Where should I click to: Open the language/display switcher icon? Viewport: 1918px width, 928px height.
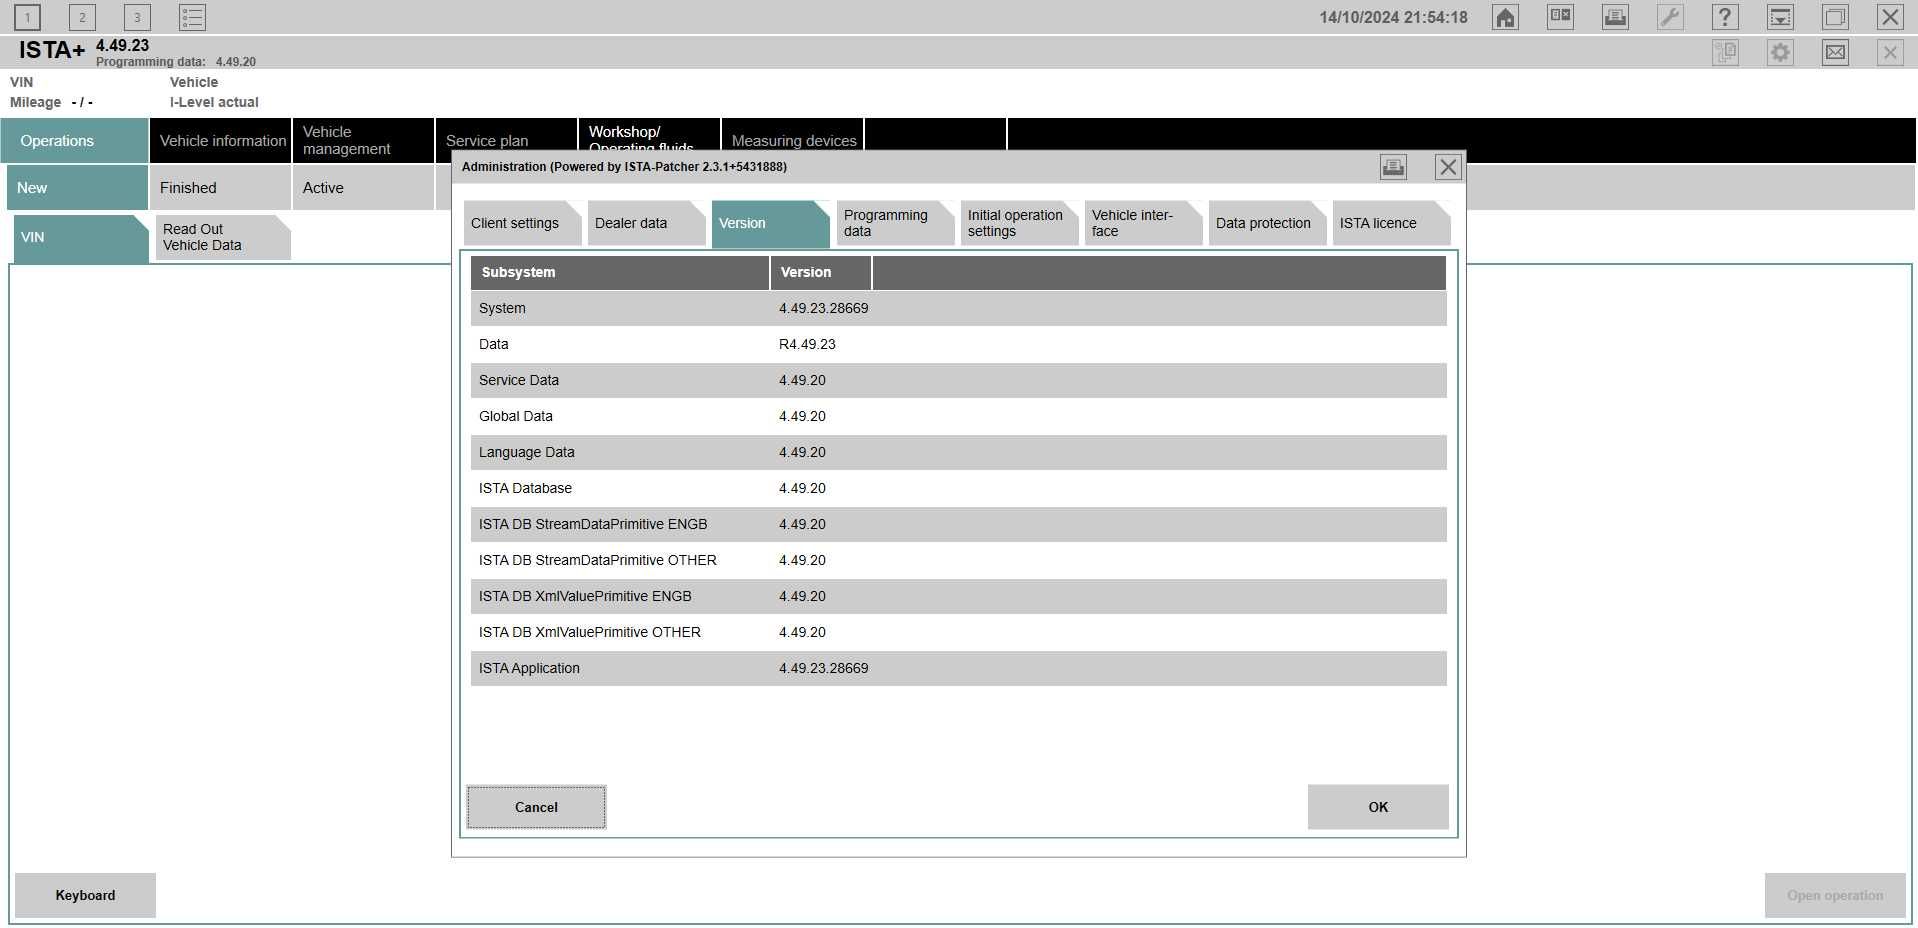tap(1560, 17)
